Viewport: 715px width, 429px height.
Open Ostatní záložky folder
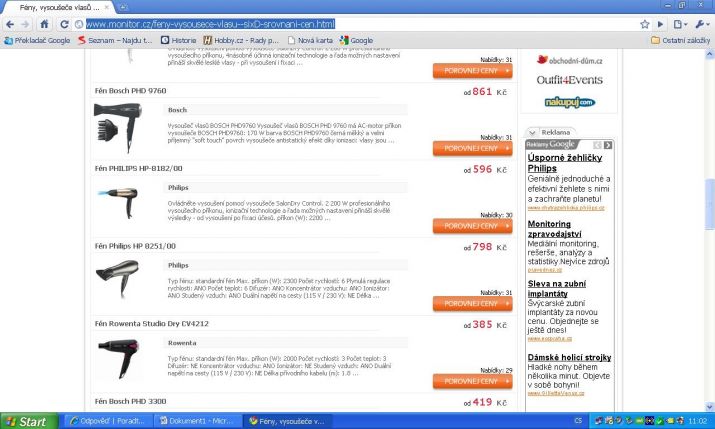[x=680, y=40]
